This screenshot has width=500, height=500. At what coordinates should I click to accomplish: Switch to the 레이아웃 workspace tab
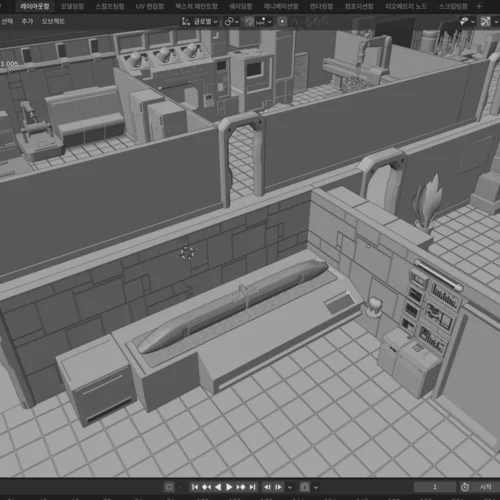point(35,6)
